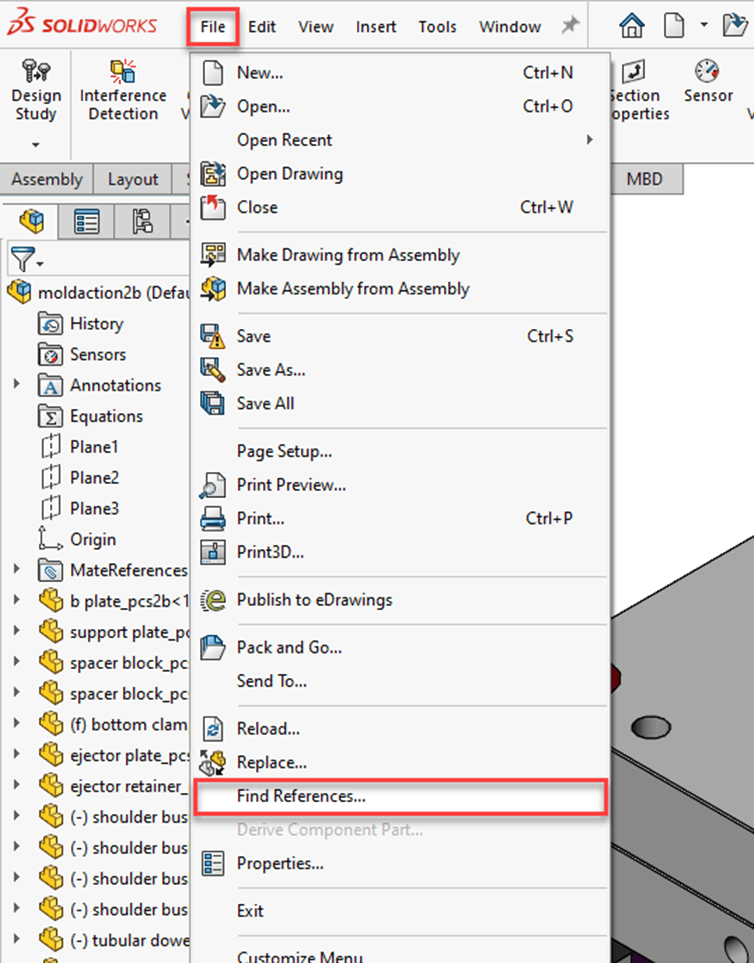Click the New document icon in the top bar
Viewport: 754px width, 963px height.
[674, 26]
